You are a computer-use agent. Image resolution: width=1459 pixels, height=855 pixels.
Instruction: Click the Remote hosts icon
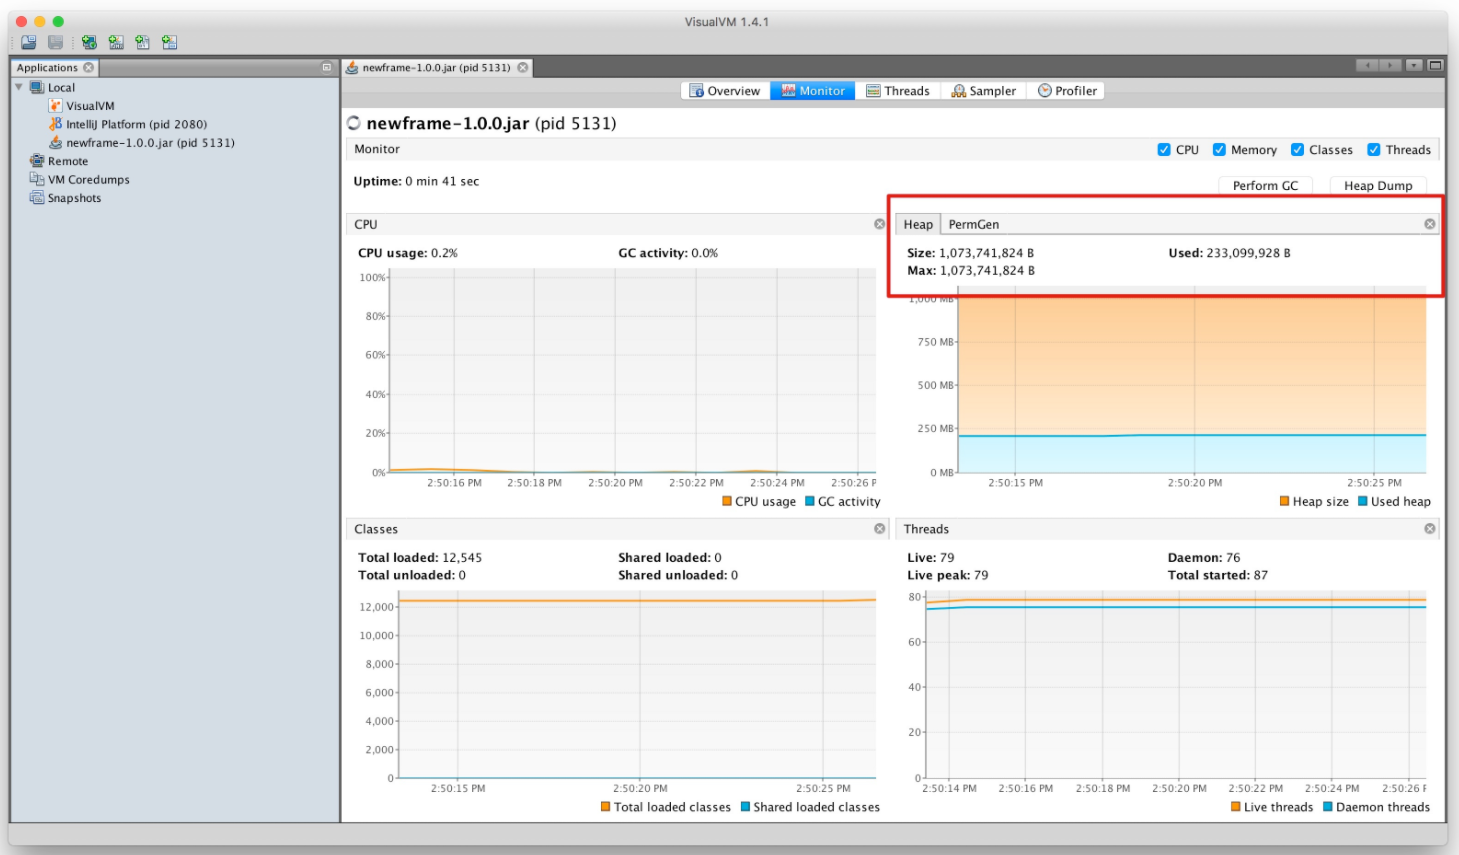click(x=37, y=161)
